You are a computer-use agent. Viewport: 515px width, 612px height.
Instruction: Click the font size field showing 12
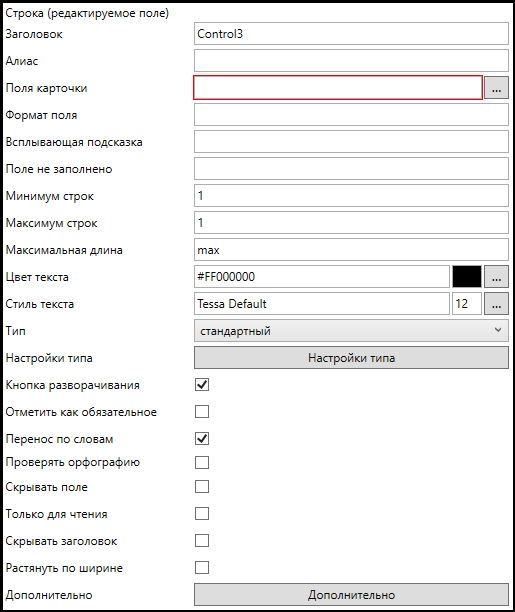click(x=467, y=303)
